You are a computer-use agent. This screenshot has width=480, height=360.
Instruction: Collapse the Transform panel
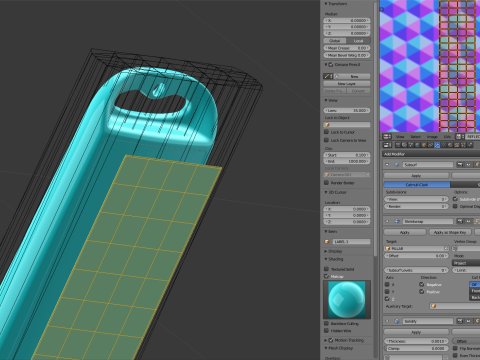(x=326, y=4)
